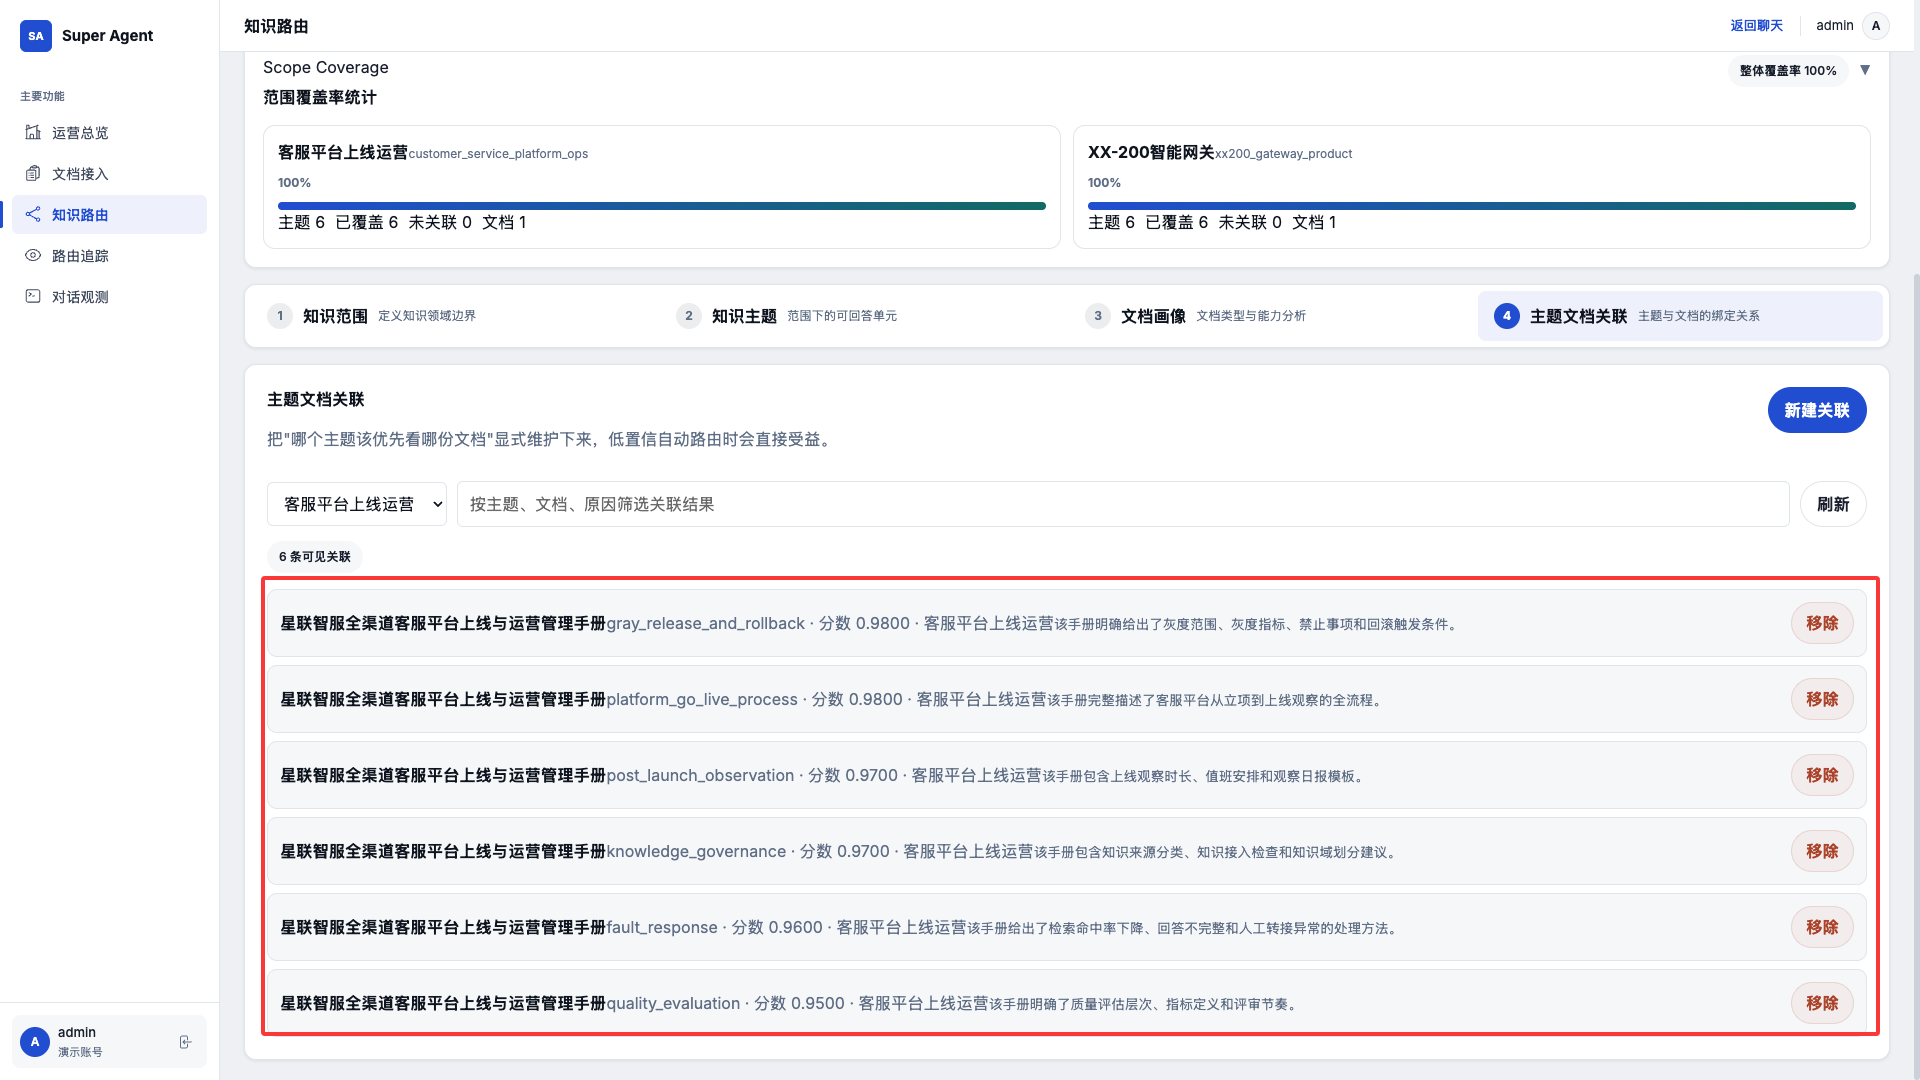Follow the 返回聊天 link
This screenshot has width=1920, height=1080.
tap(1756, 26)
